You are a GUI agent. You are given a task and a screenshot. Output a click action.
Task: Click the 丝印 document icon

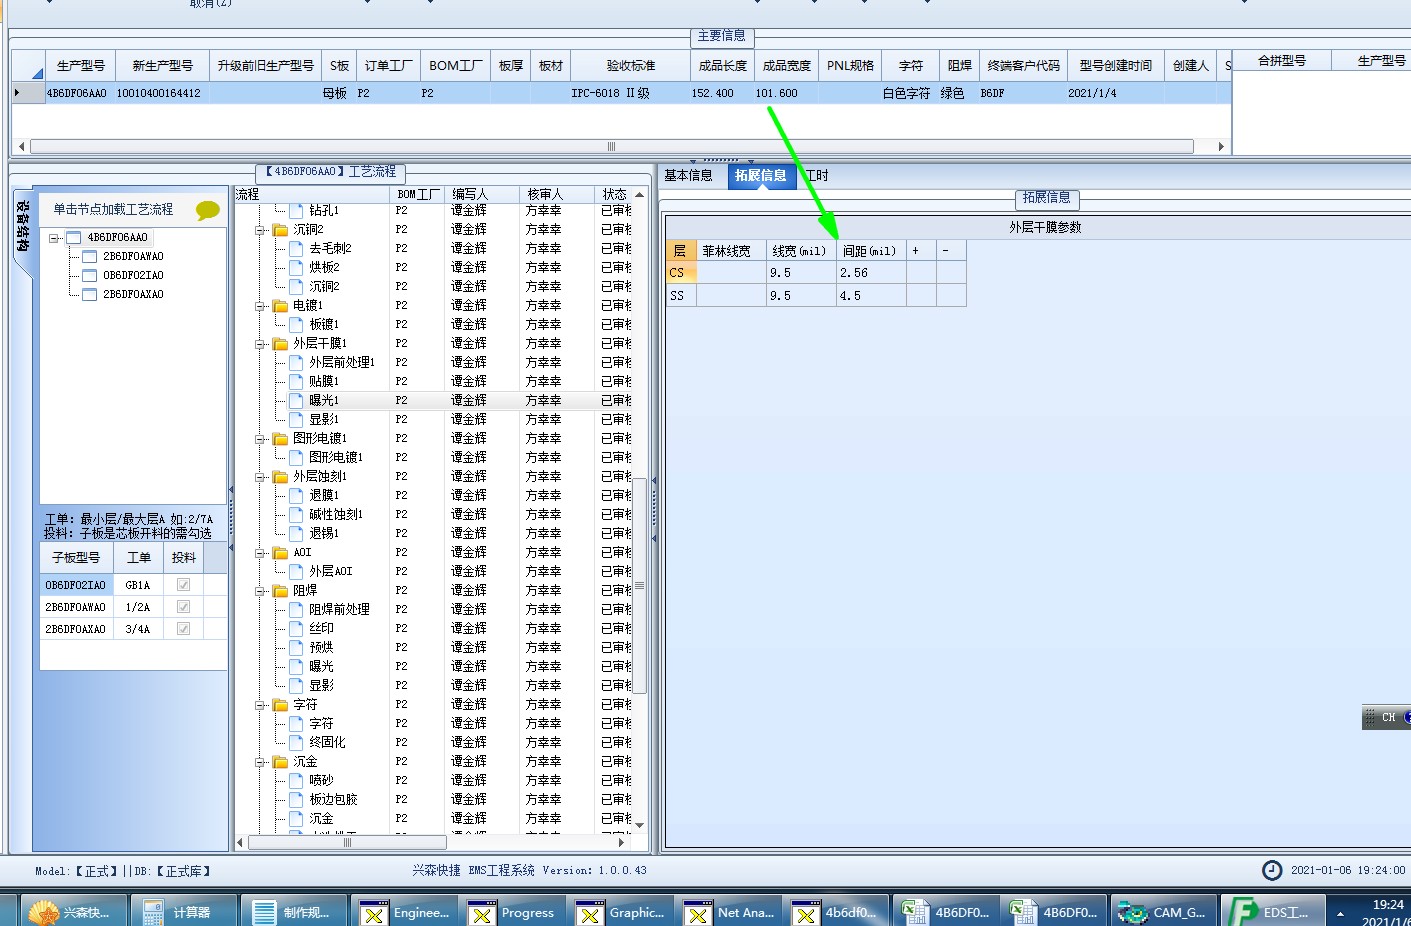(296, 628)
